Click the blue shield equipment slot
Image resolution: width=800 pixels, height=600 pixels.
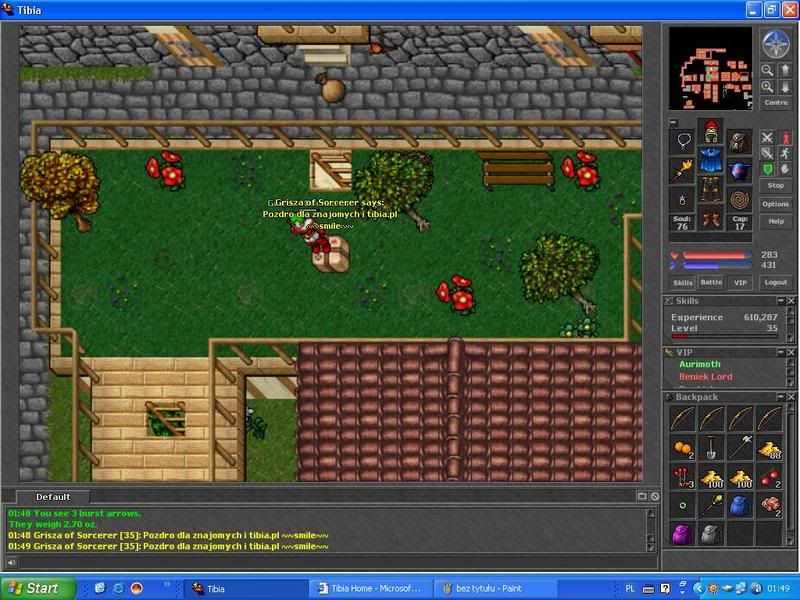[739, 170]
